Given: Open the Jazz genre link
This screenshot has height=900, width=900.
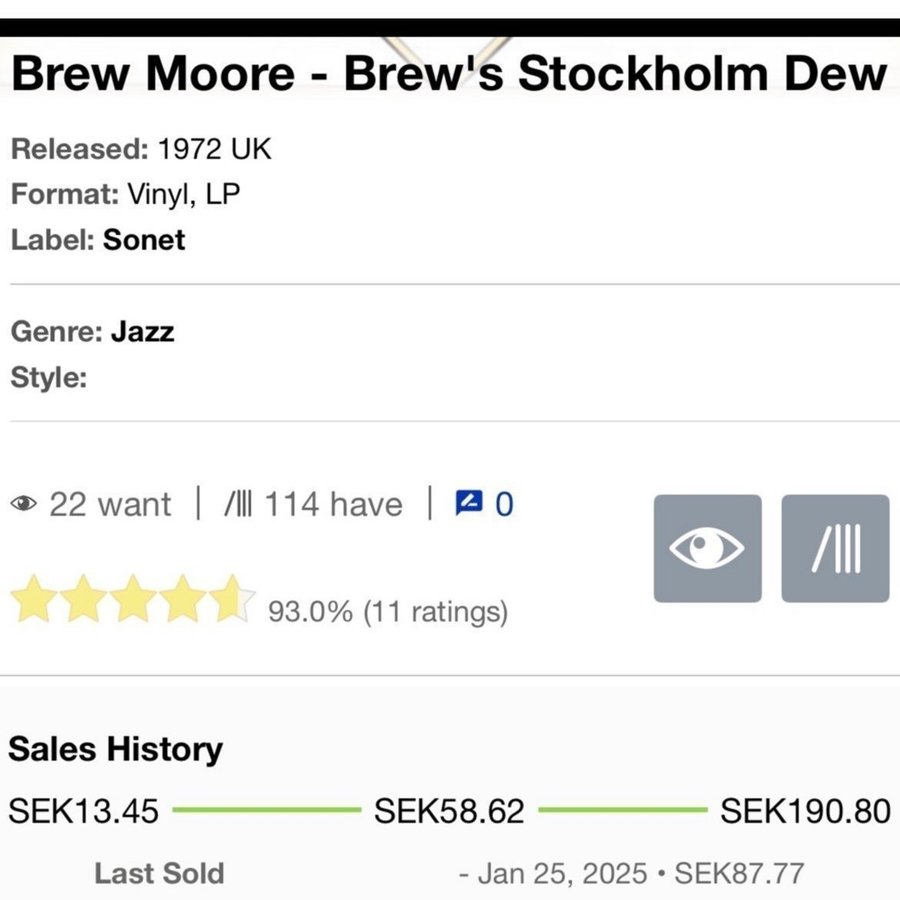Looking at the screenshot, I should click(x=142, y=332).
